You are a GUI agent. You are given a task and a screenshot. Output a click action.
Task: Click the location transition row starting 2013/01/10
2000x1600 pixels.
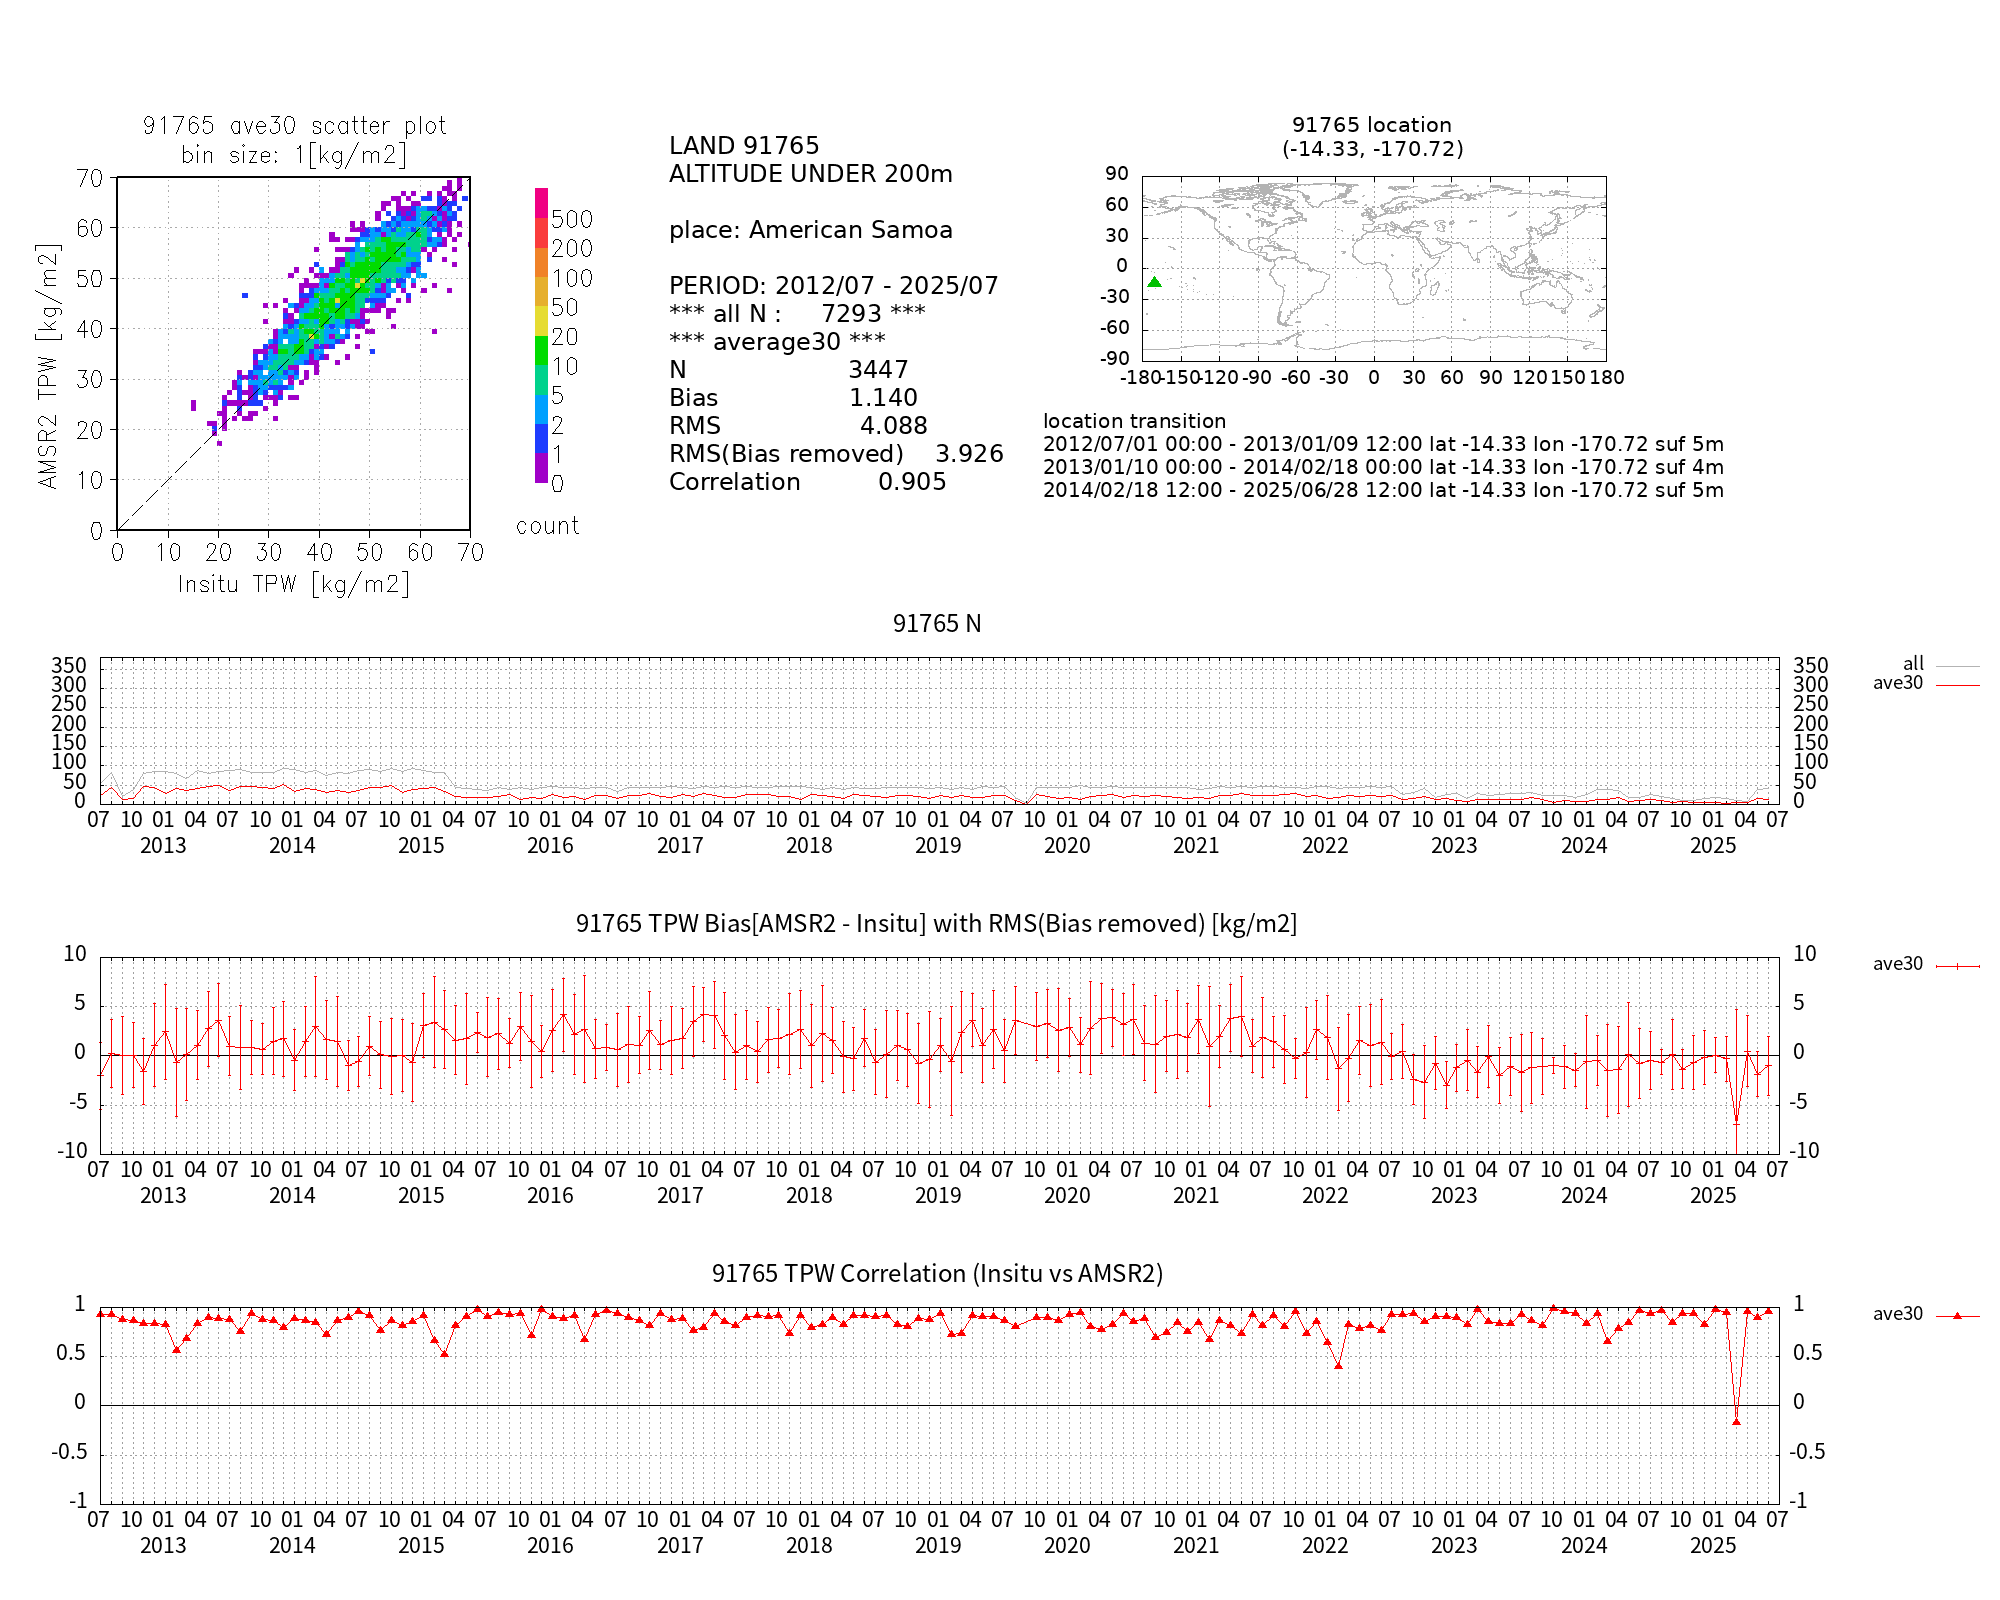(x=1383, y=467)
